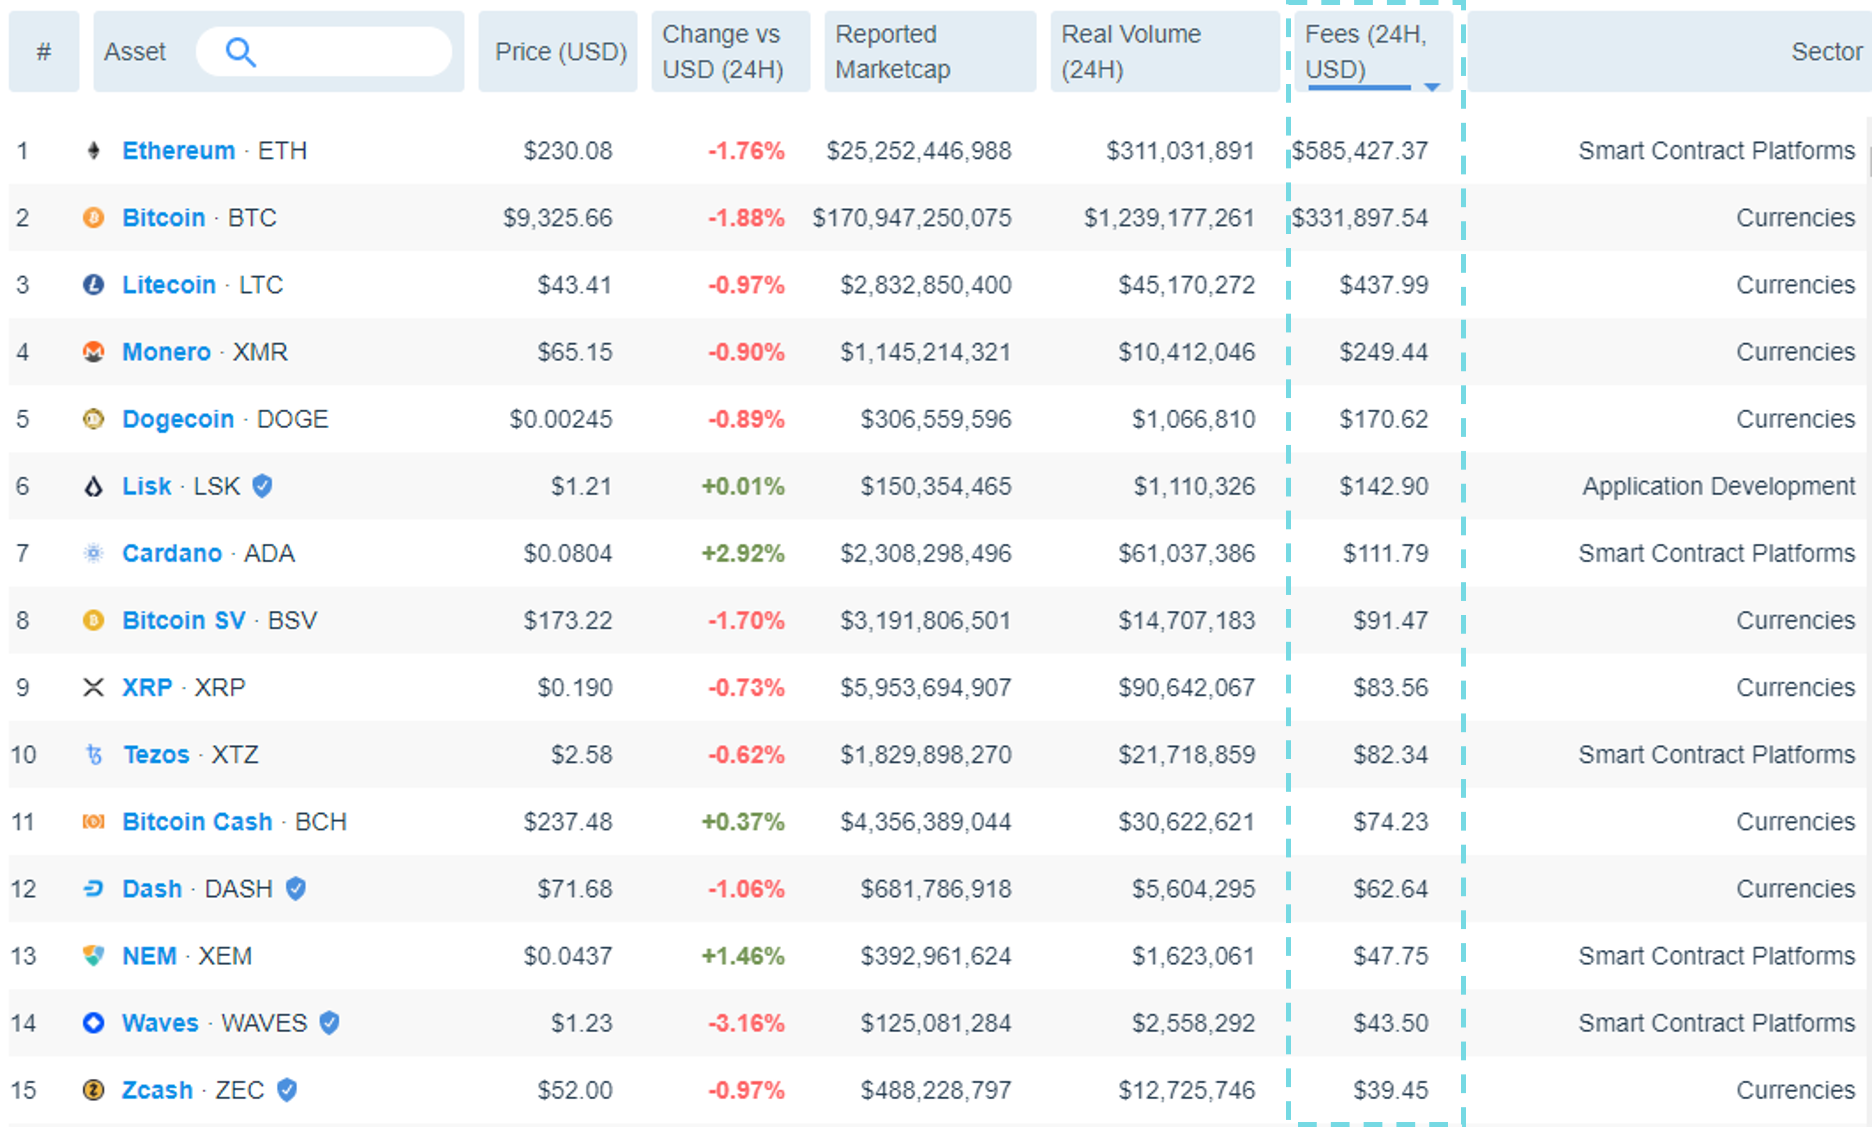This screenshot has height=1127, width=1872.
Task: Click the verified badge next to Waves
Action: [x=329, y=1023]
